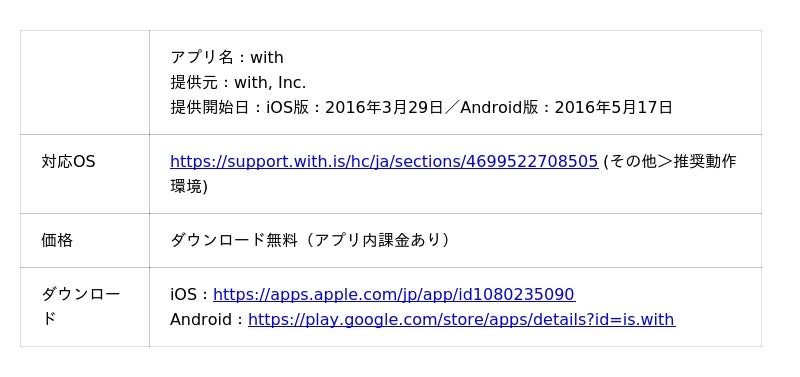Click the ダウンロード row header cell
Viewport: 800px width, 377px height.
point(85,307)
